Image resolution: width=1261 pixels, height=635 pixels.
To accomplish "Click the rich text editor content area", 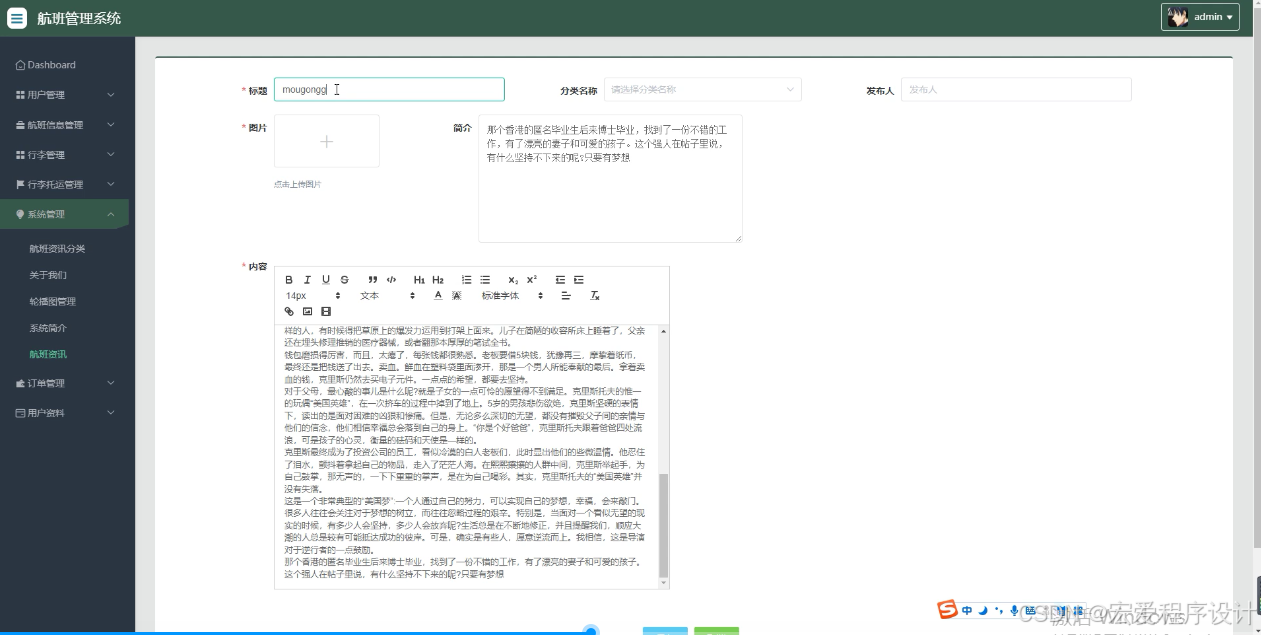I will tap(465, 456).
